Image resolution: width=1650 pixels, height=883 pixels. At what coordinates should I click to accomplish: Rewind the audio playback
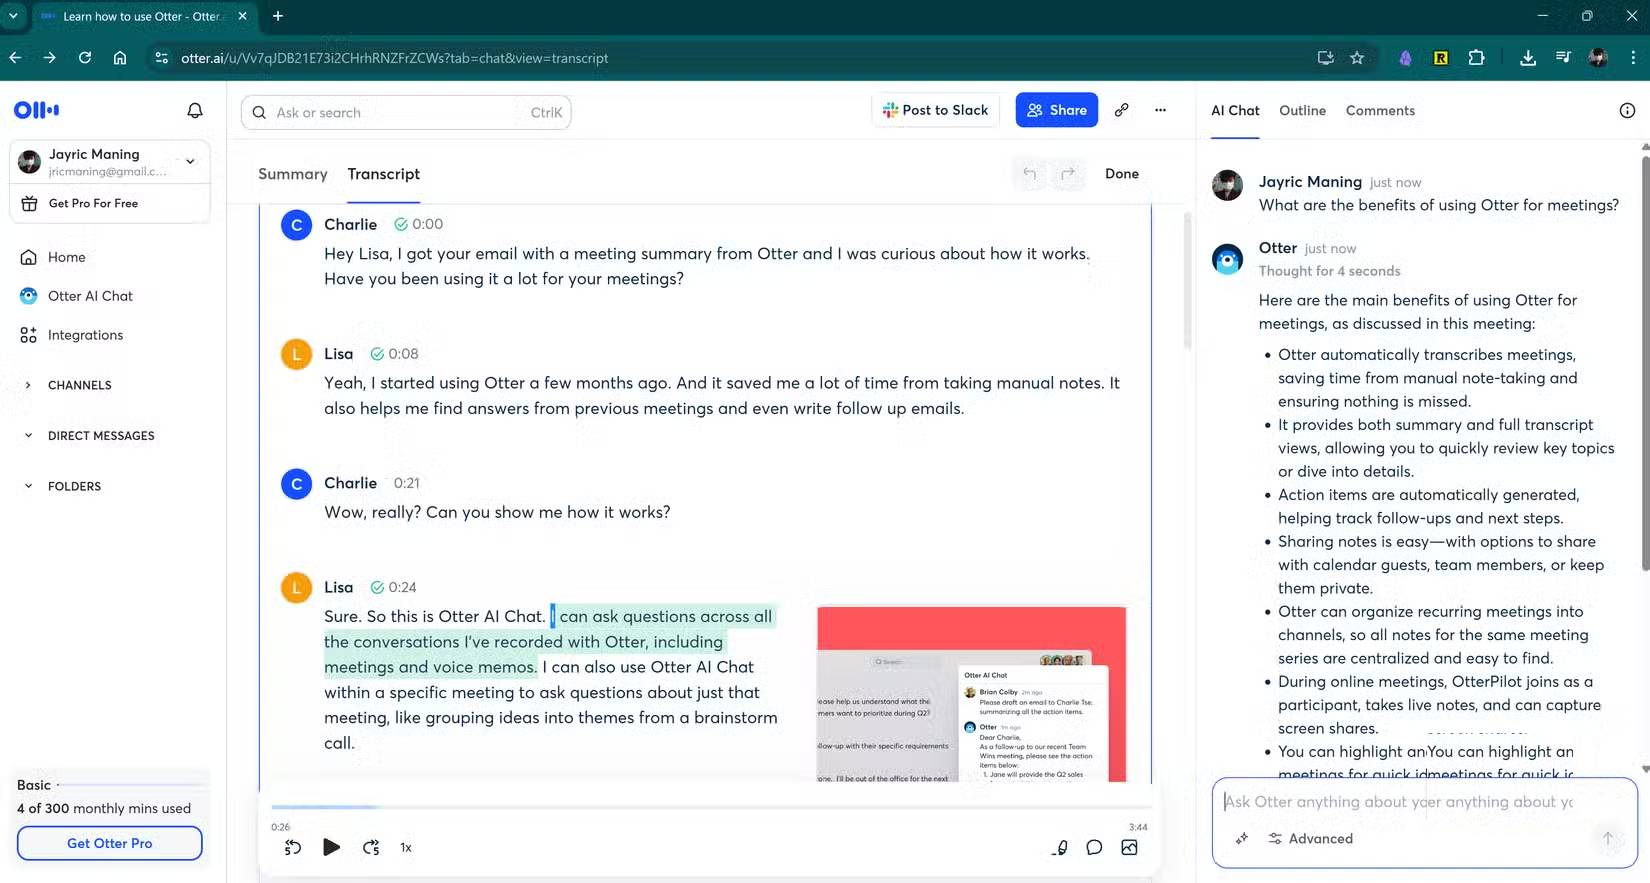pos(293,847)
